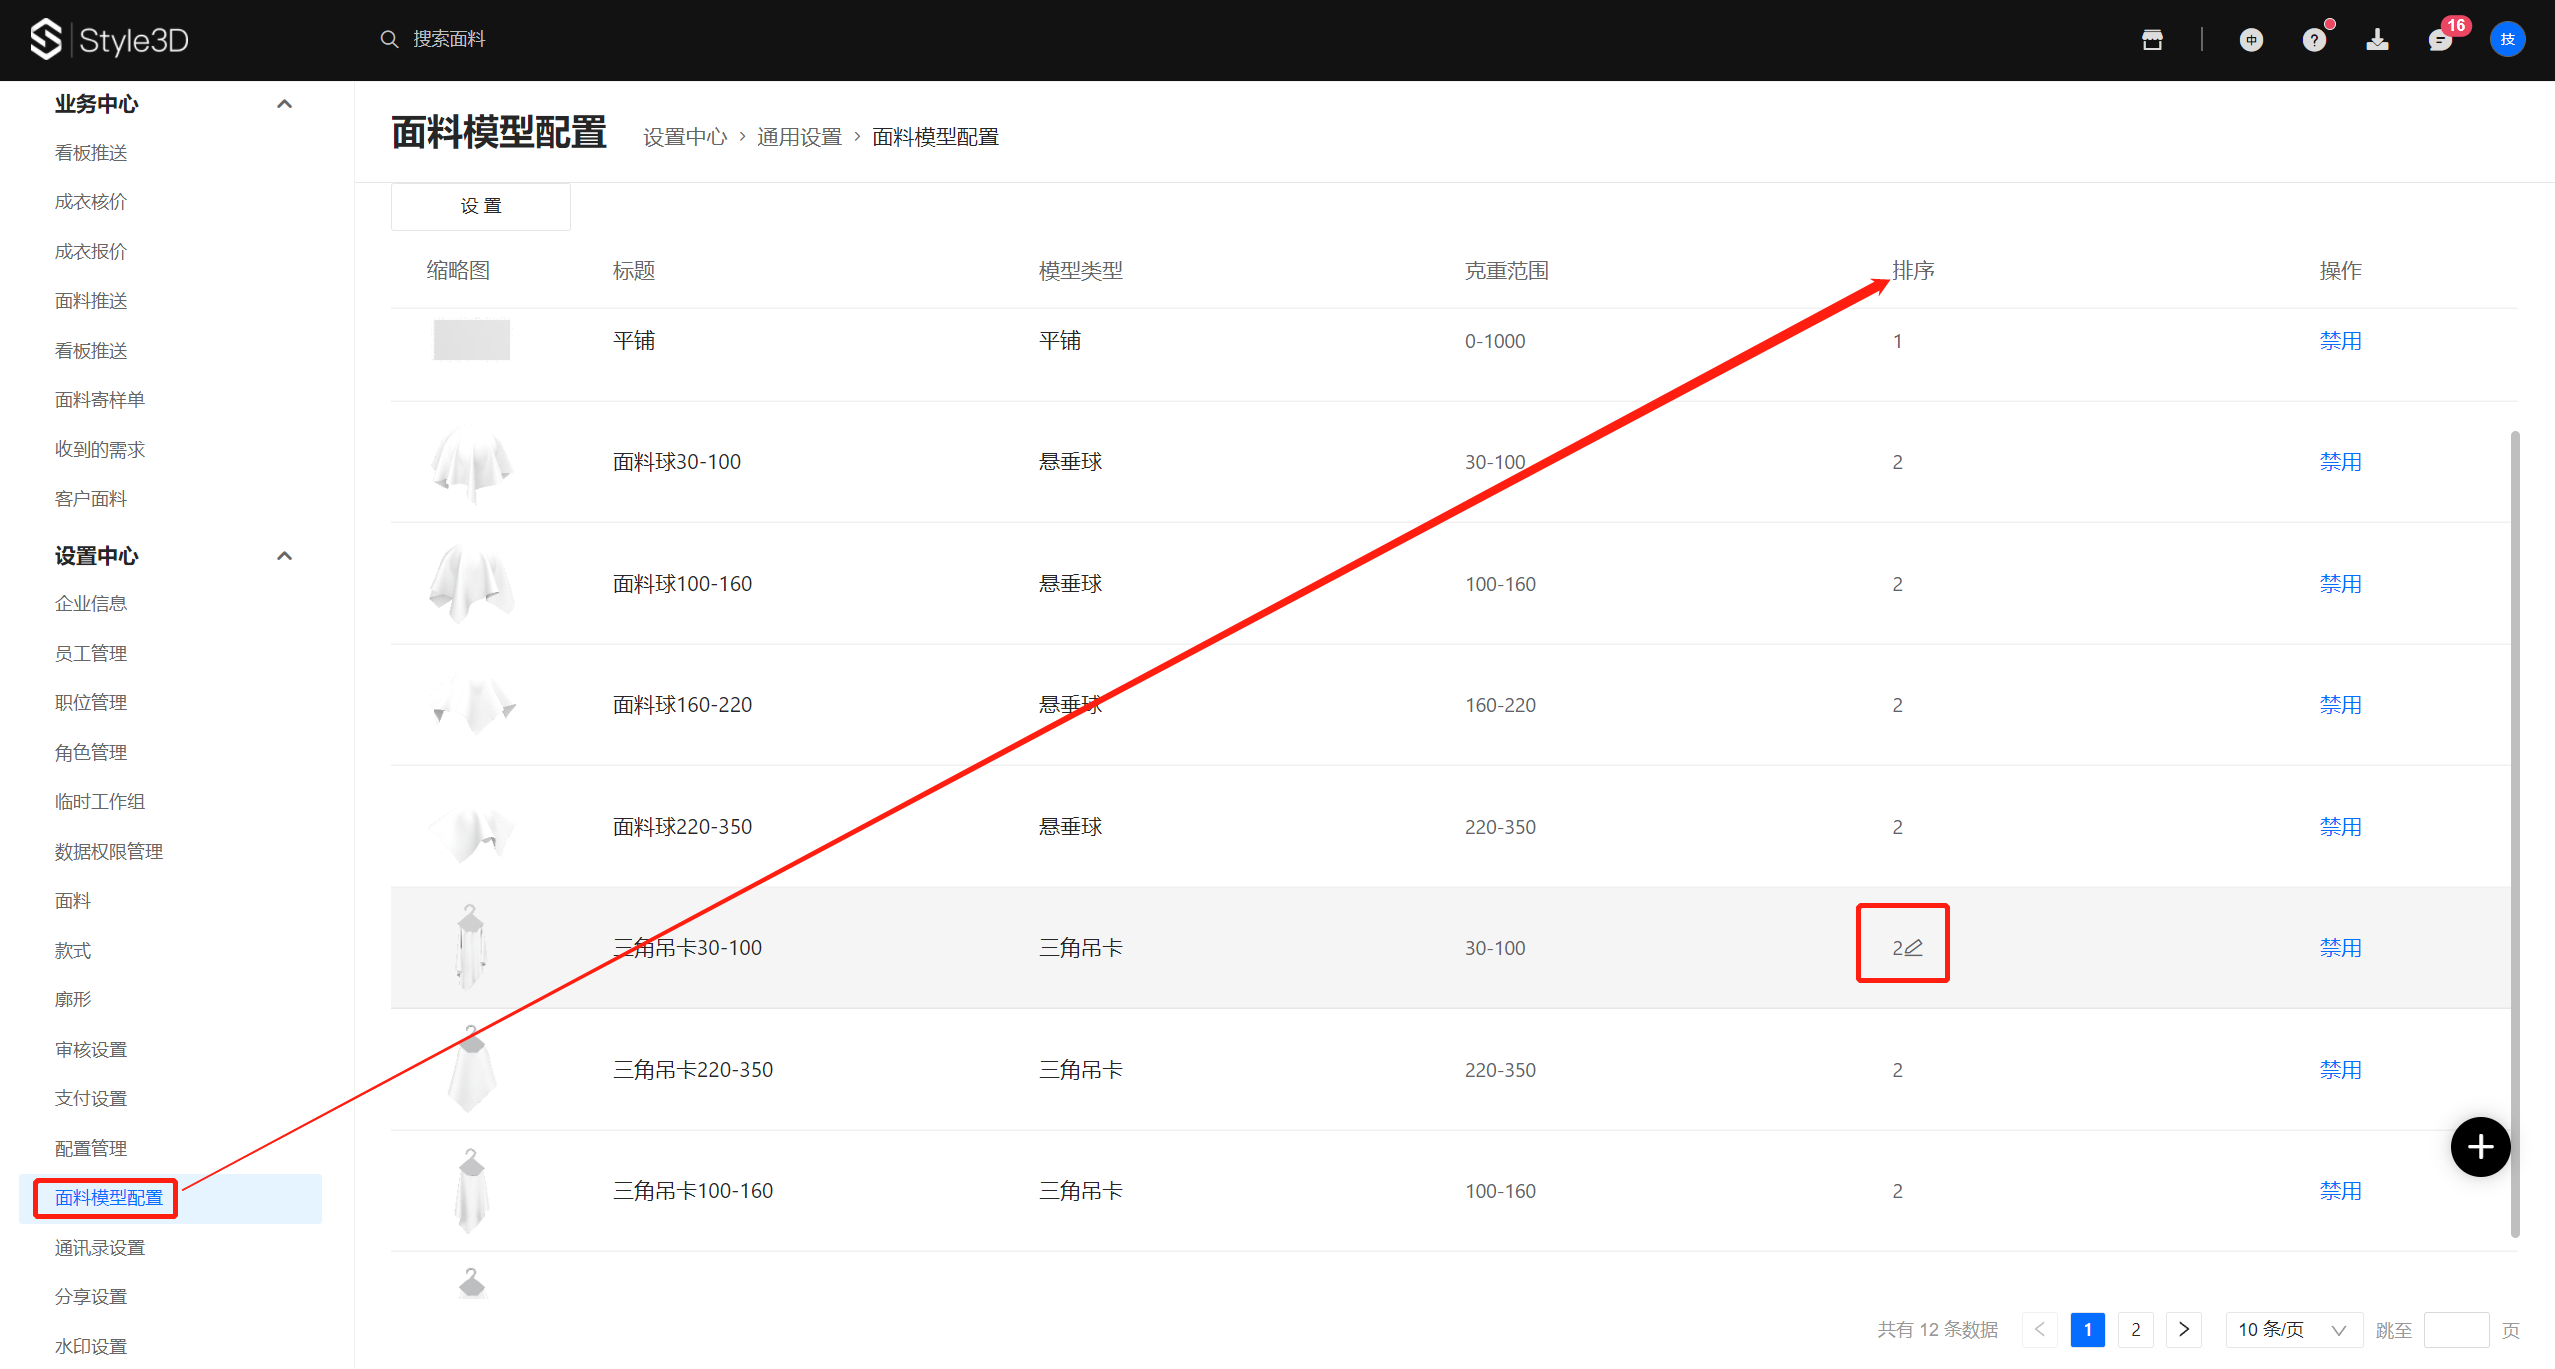Go to page 2 of the table
Screen dimensions: 2555x1369
(2135, 1330)
